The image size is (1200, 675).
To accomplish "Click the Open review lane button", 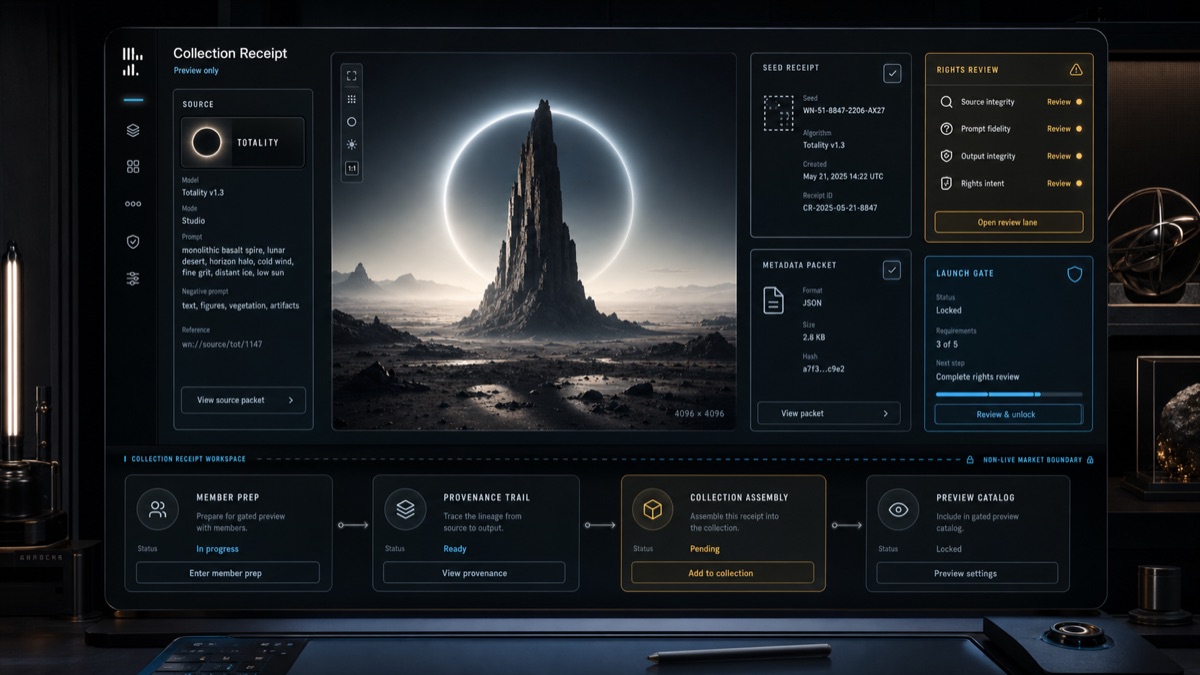I will pyautogui.click(x=1008, y=222).
